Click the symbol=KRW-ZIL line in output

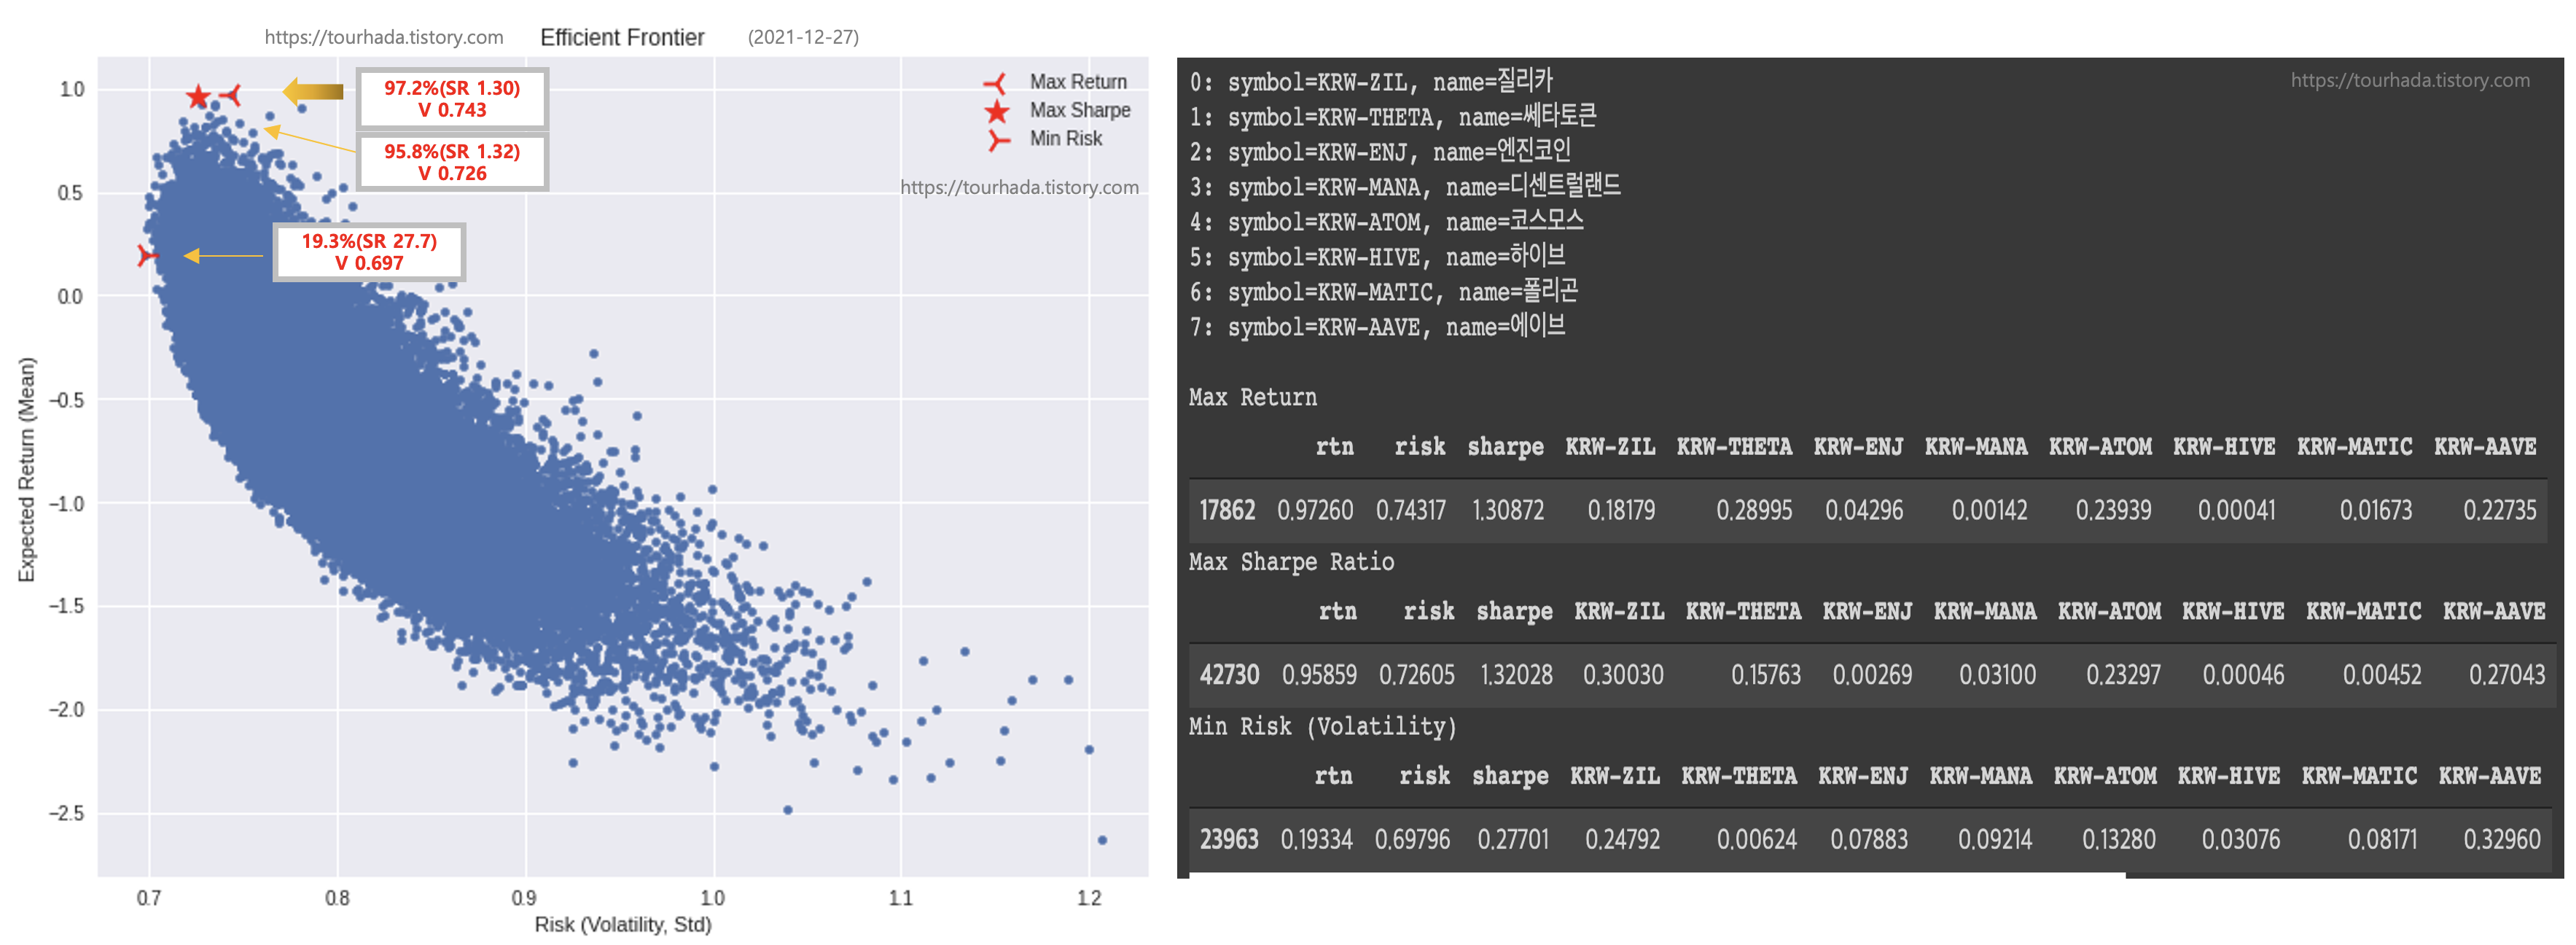click(x=1370, y=82)
